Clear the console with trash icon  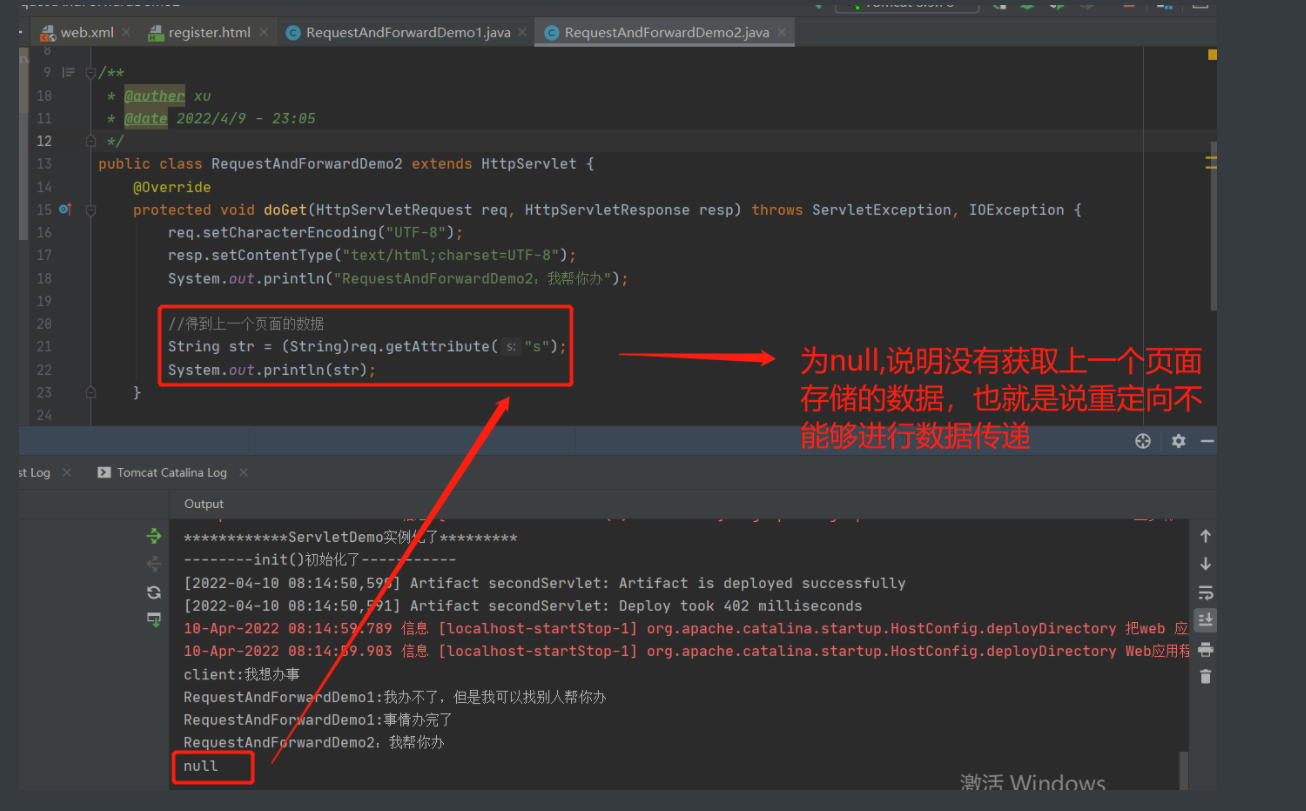1205,677
